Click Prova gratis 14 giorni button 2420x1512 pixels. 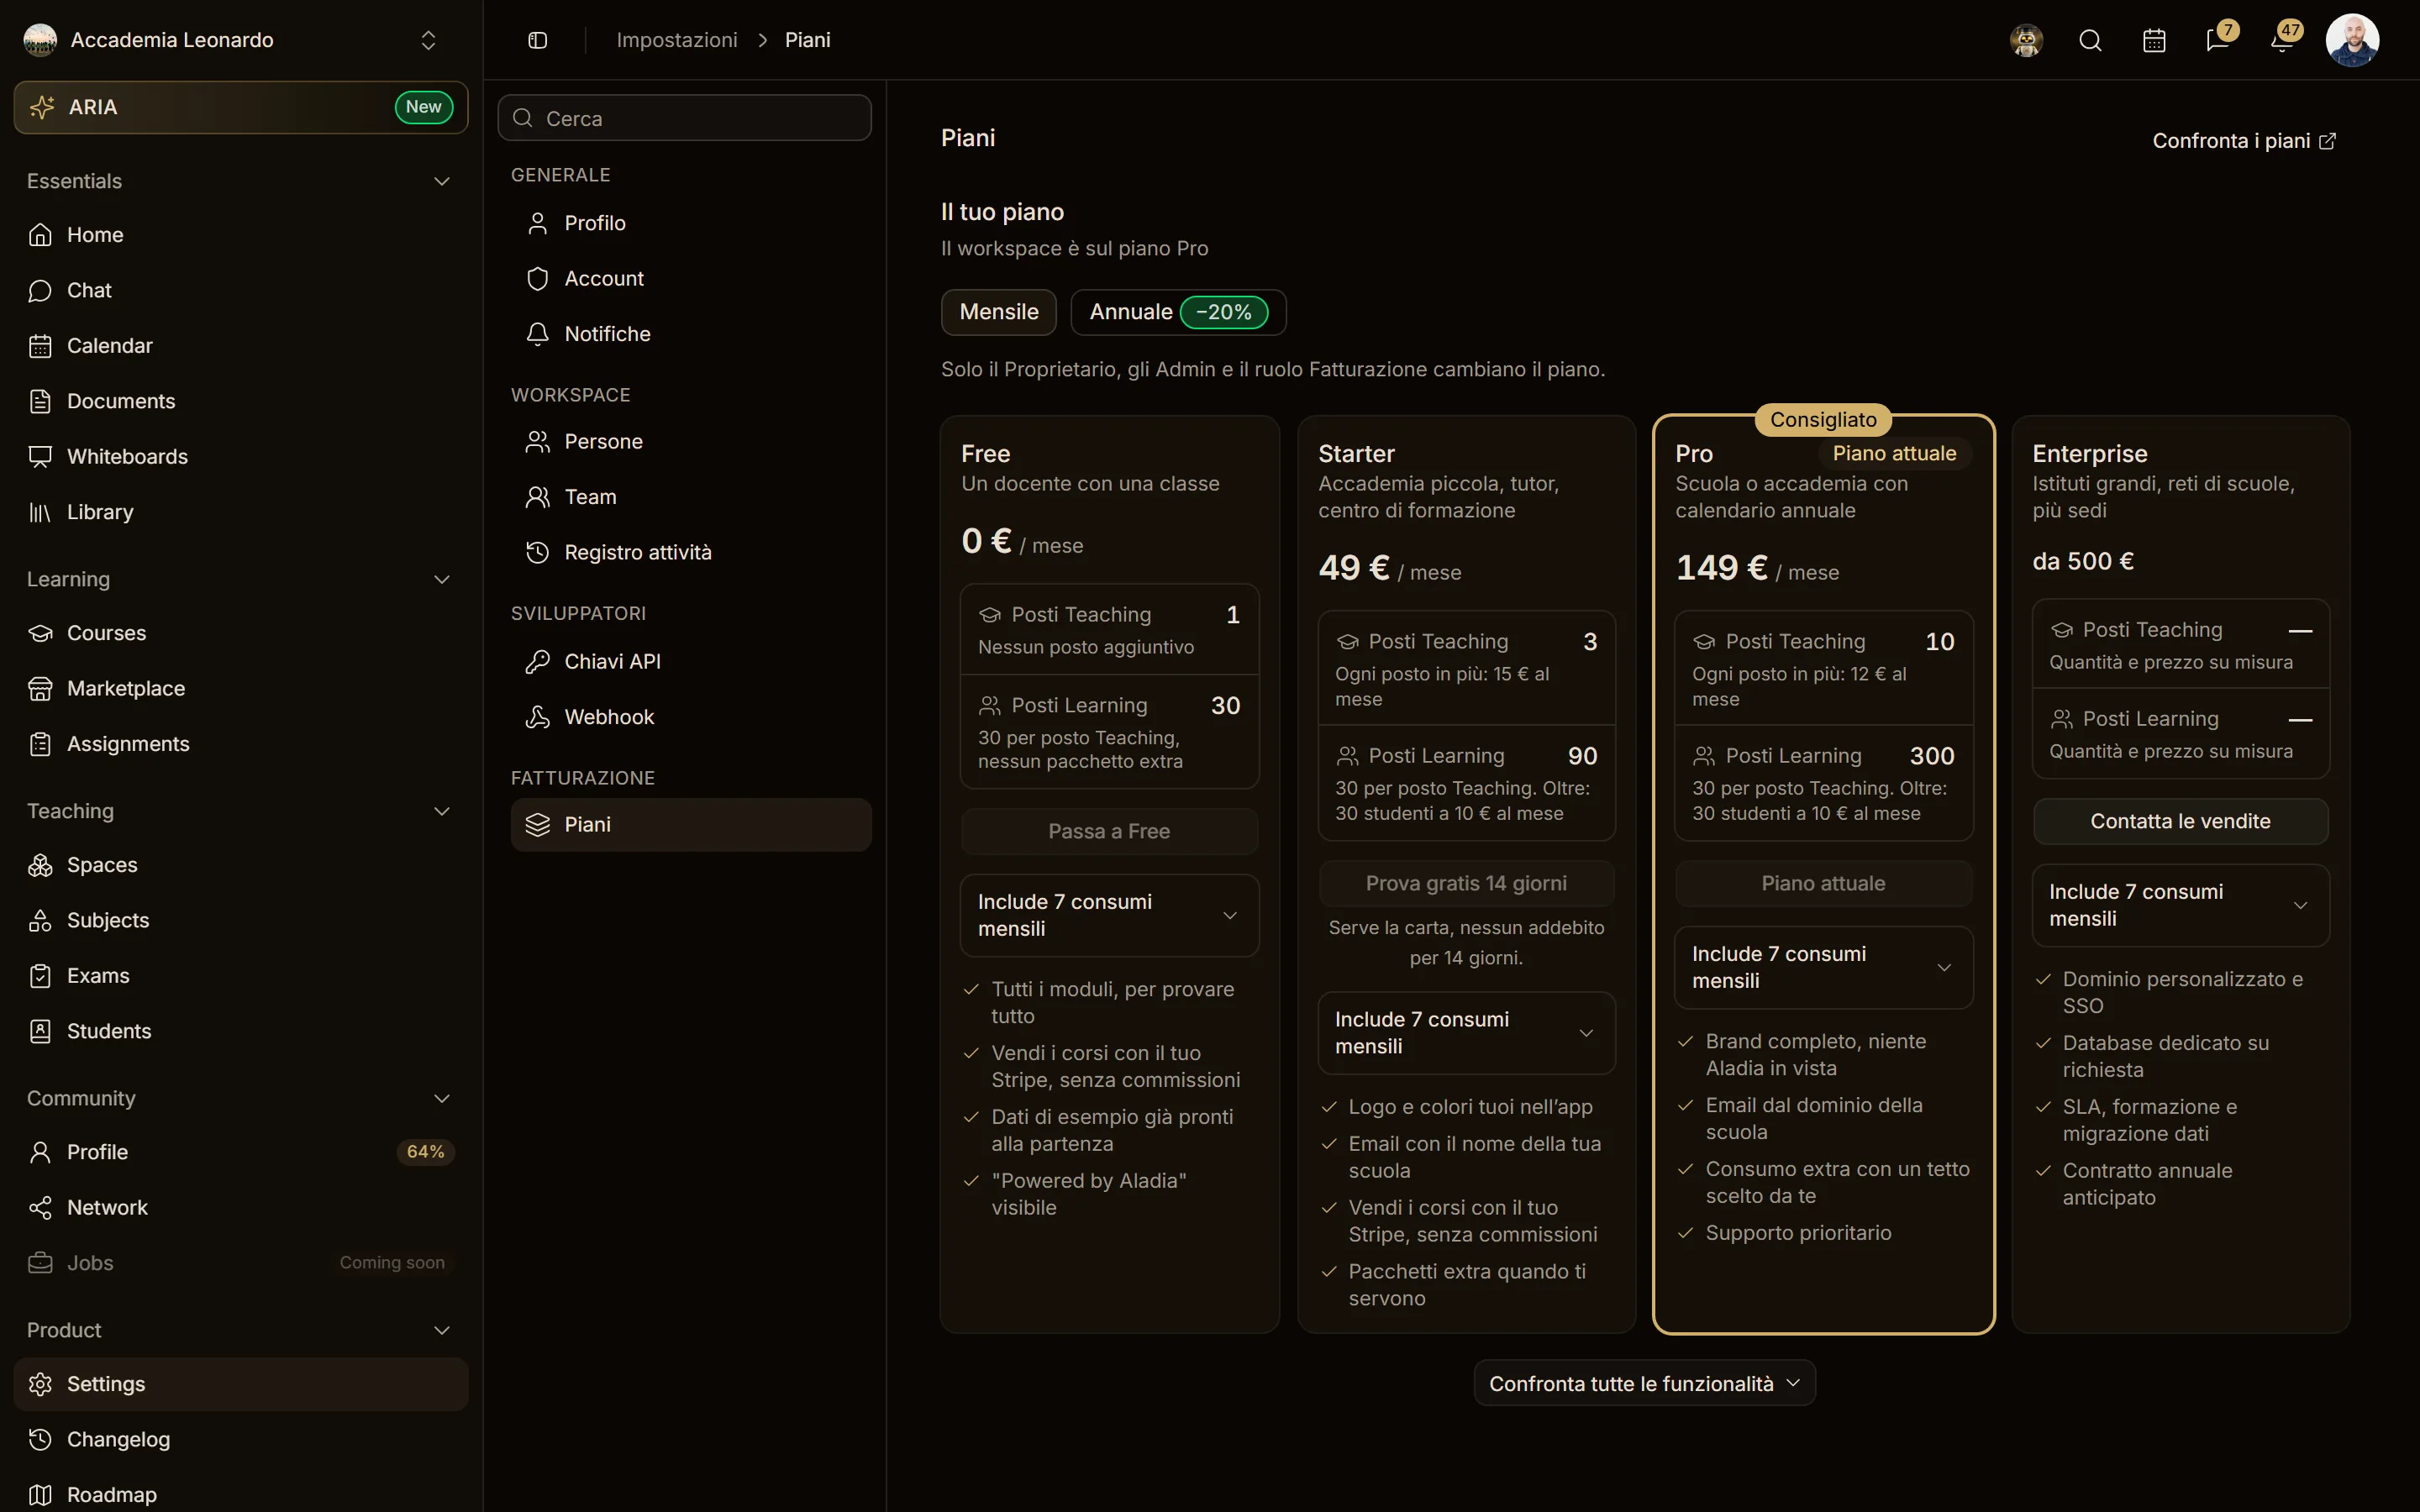click(x=1466, y=884)
